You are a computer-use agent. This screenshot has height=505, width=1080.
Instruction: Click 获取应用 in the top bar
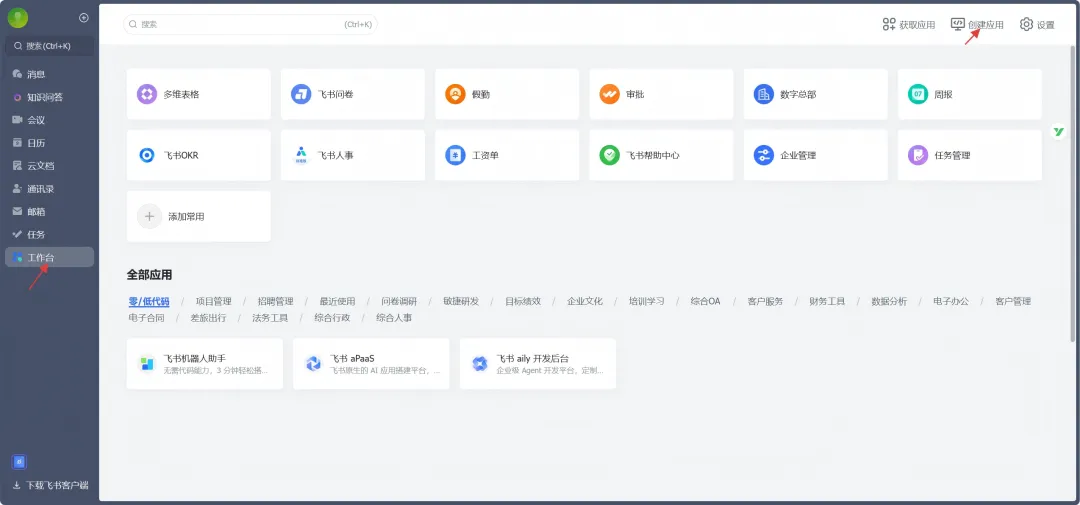(908, 25)
